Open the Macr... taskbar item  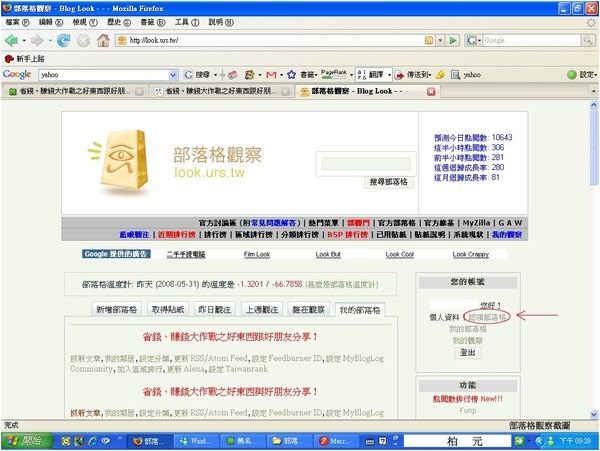pyautogui.click(x=336, y=441)
